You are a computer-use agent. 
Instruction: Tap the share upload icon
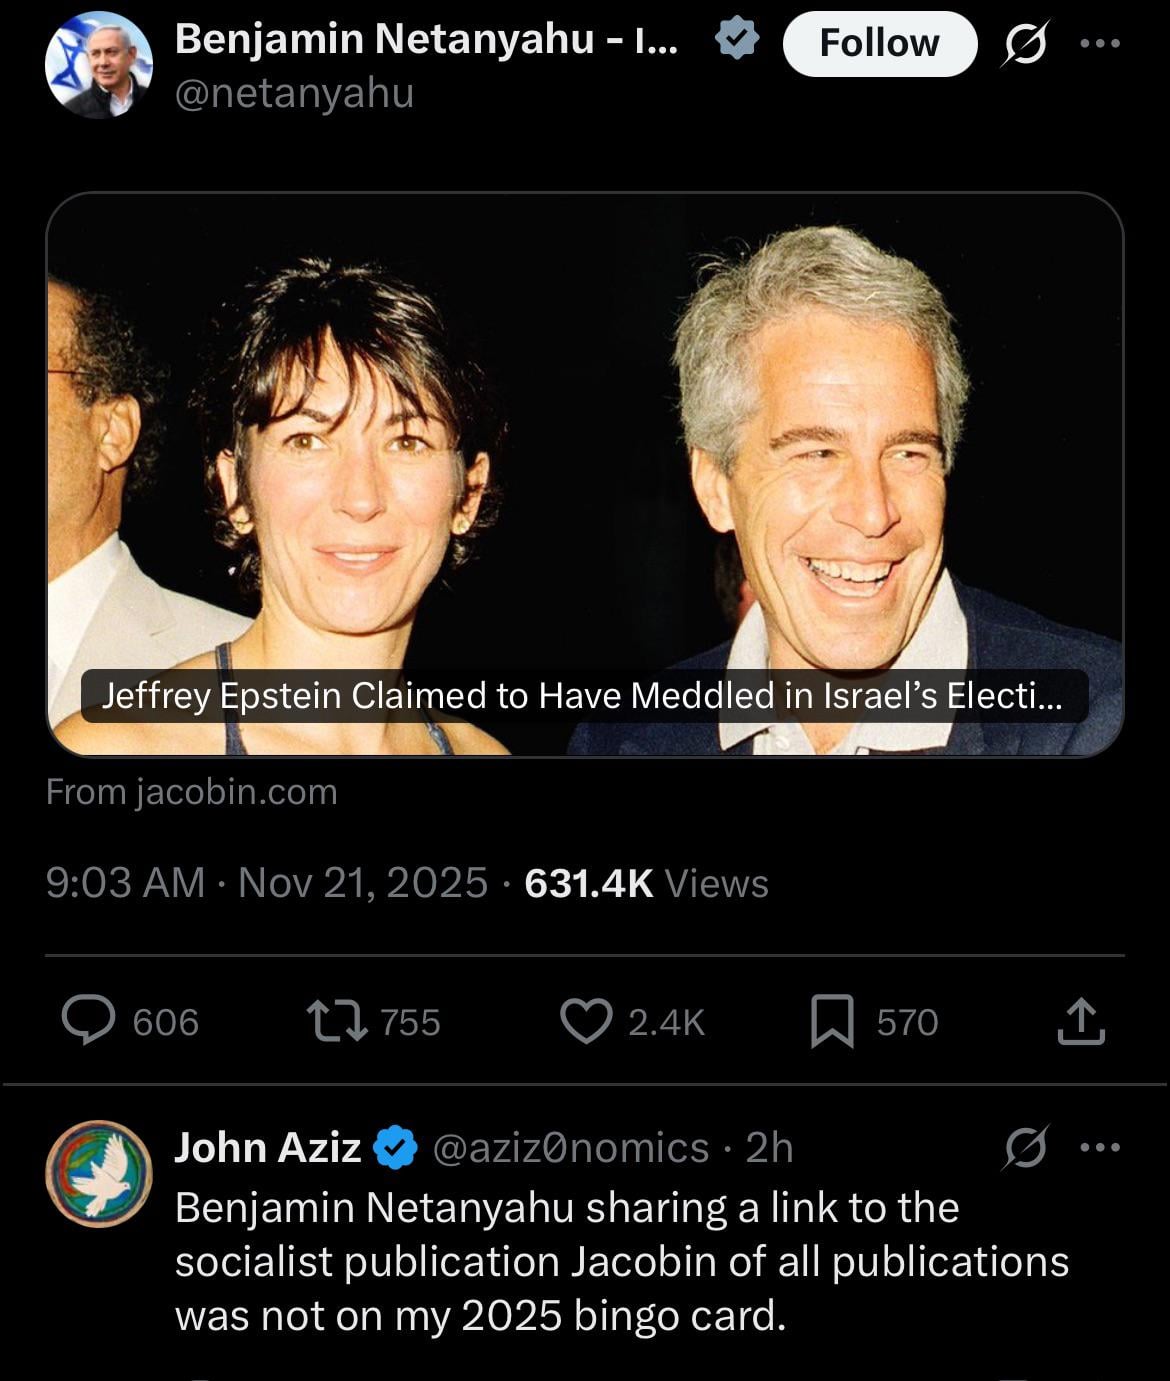[1081, 1021]
